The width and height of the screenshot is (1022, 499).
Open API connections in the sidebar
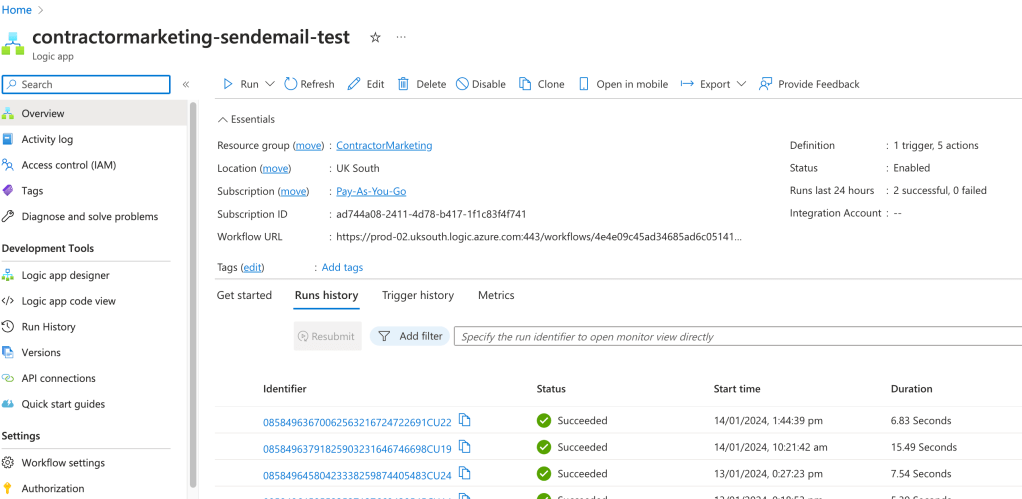click(94, 378)
